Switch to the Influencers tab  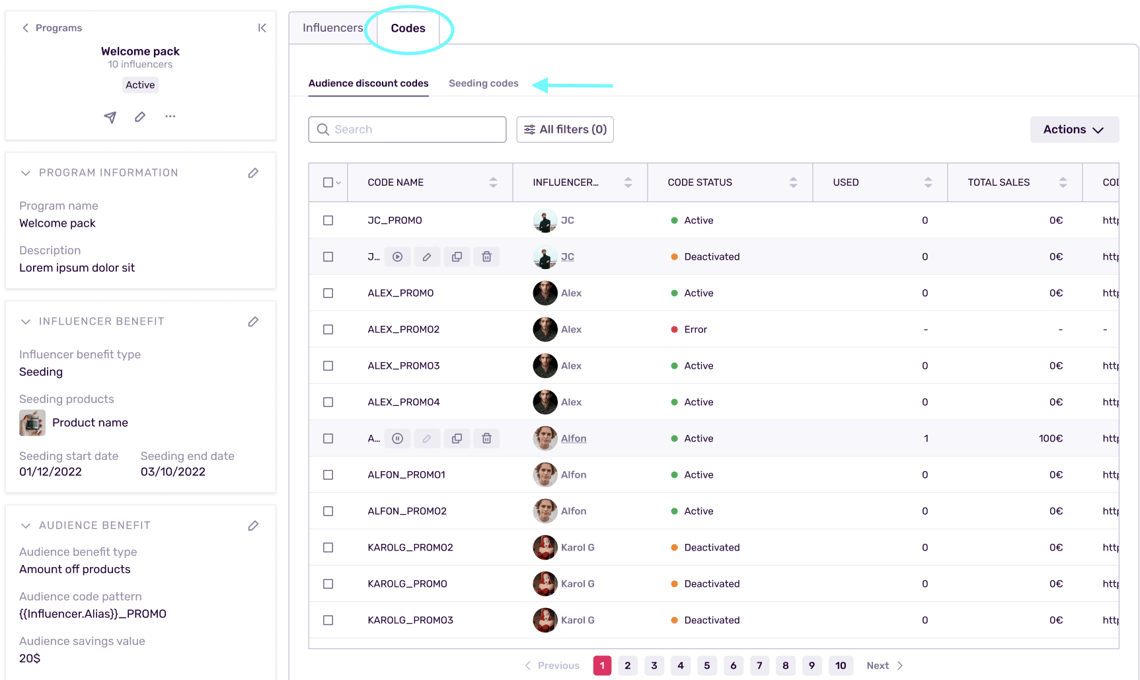click(334, 27)
